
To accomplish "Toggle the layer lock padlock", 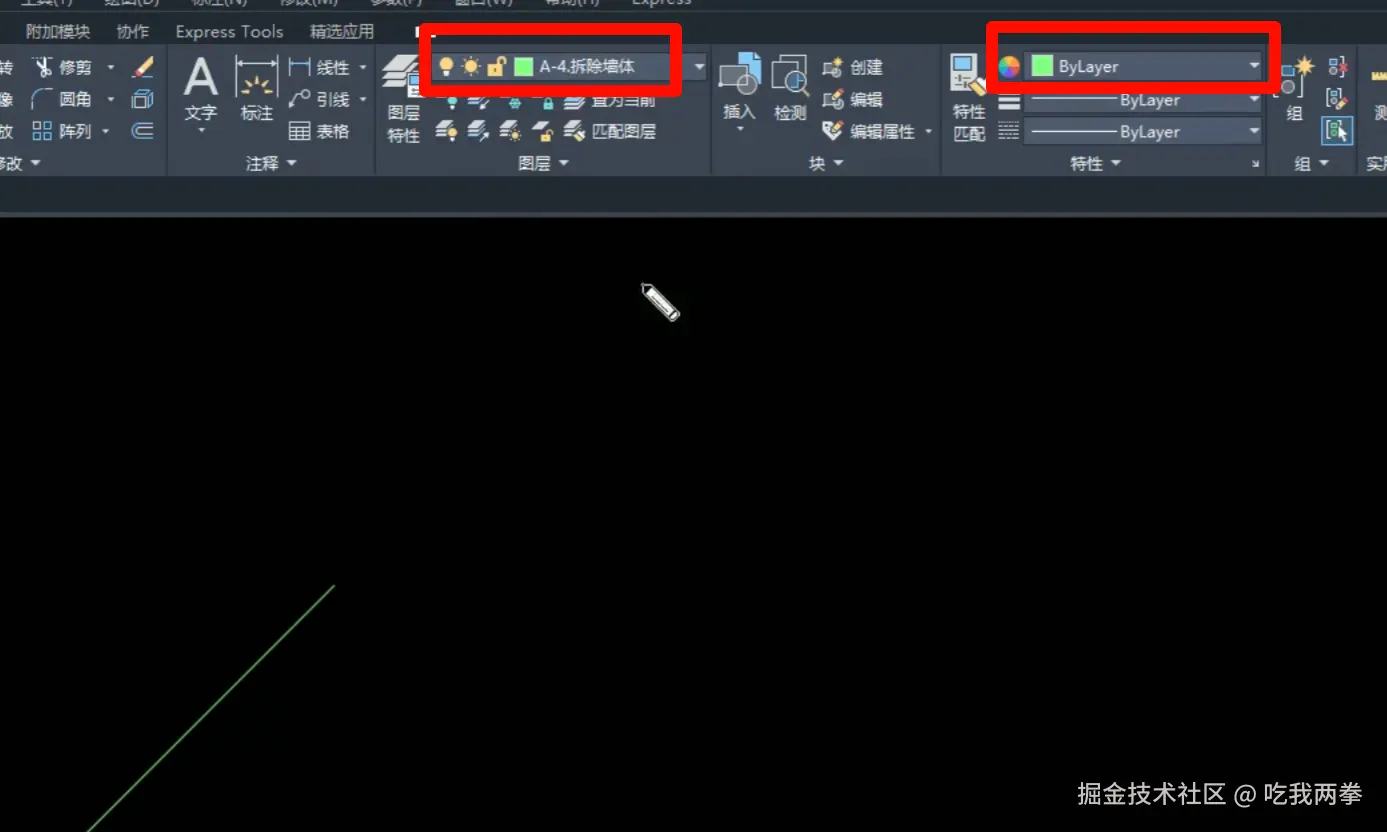I will coord(497,64).
